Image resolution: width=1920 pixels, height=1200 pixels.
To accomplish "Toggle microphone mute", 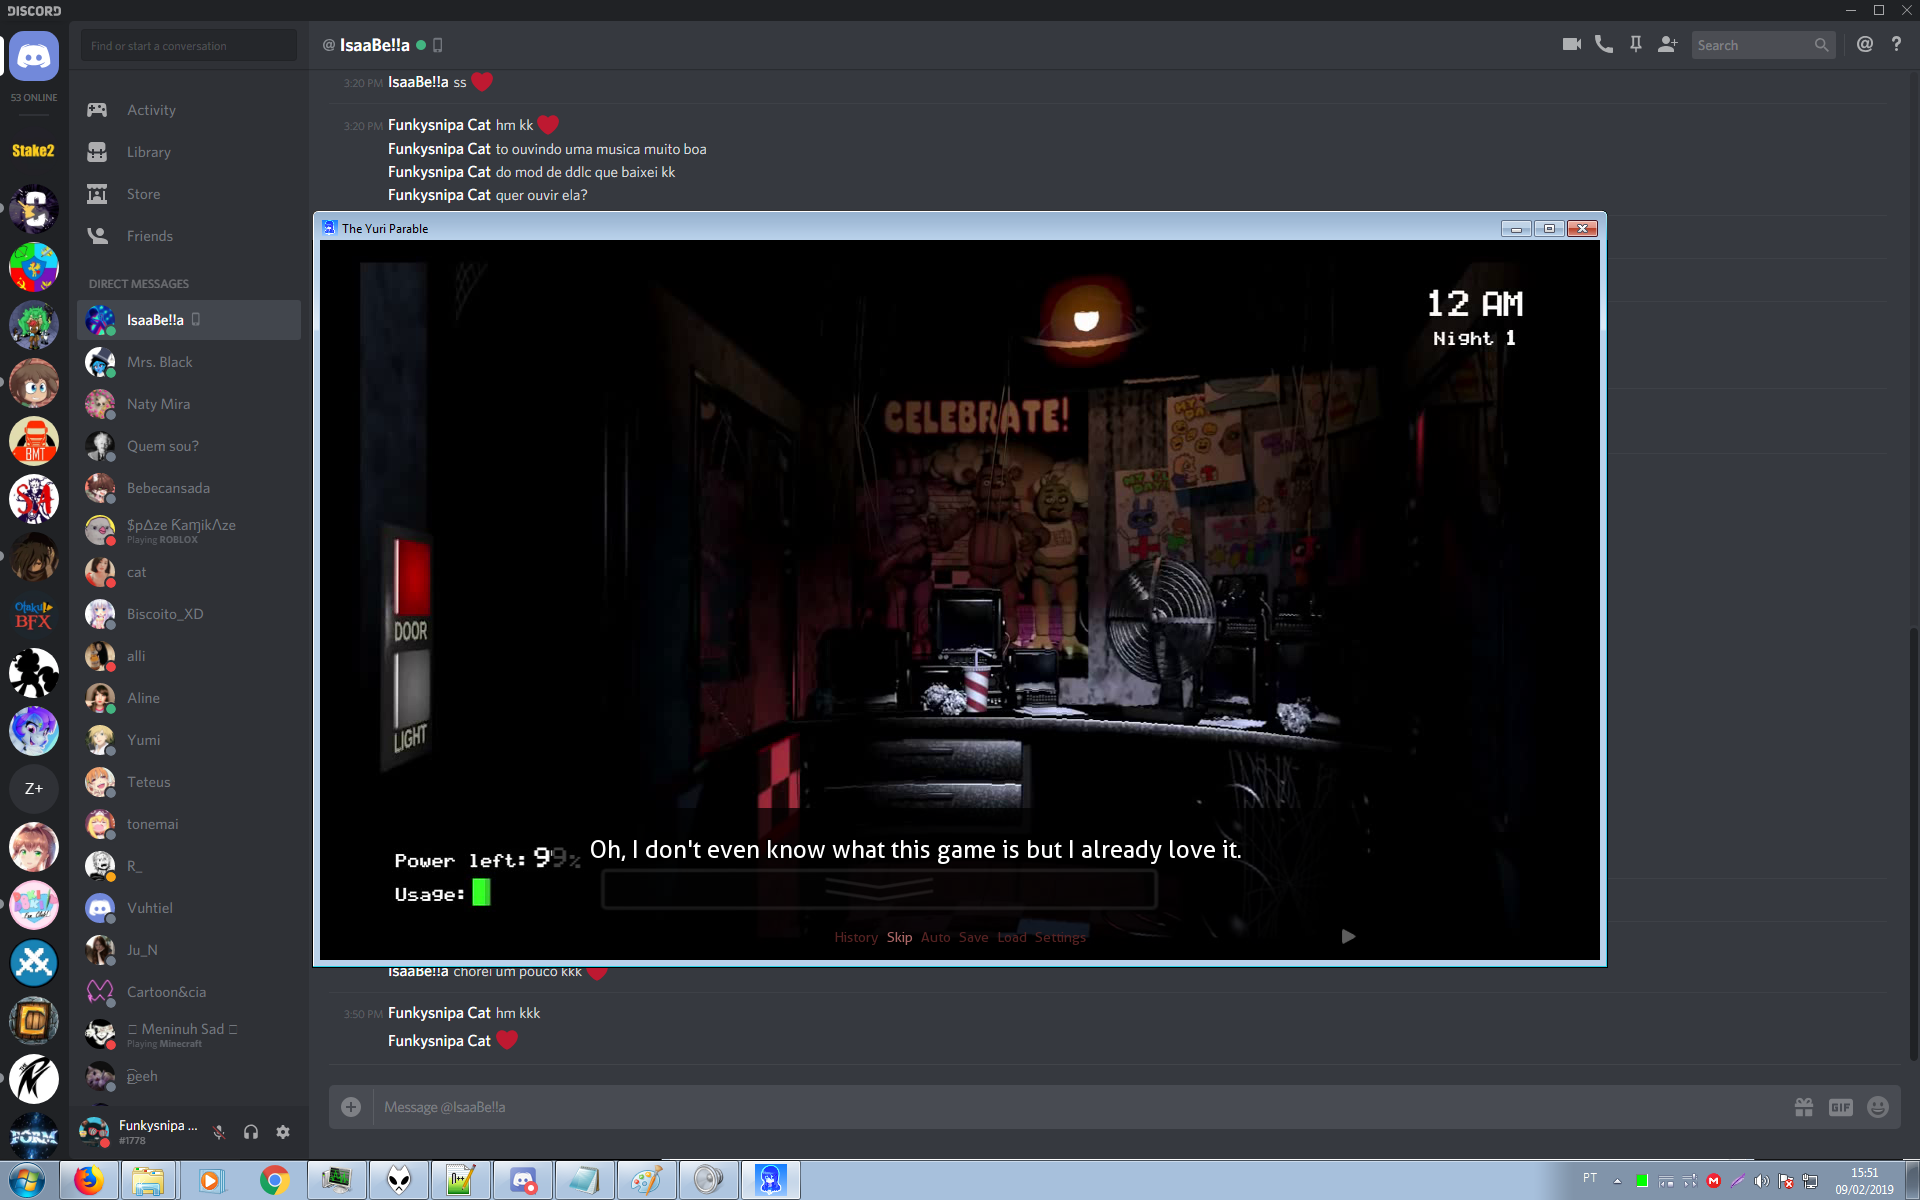I will pyautogui.click(x=219, y=1132).
